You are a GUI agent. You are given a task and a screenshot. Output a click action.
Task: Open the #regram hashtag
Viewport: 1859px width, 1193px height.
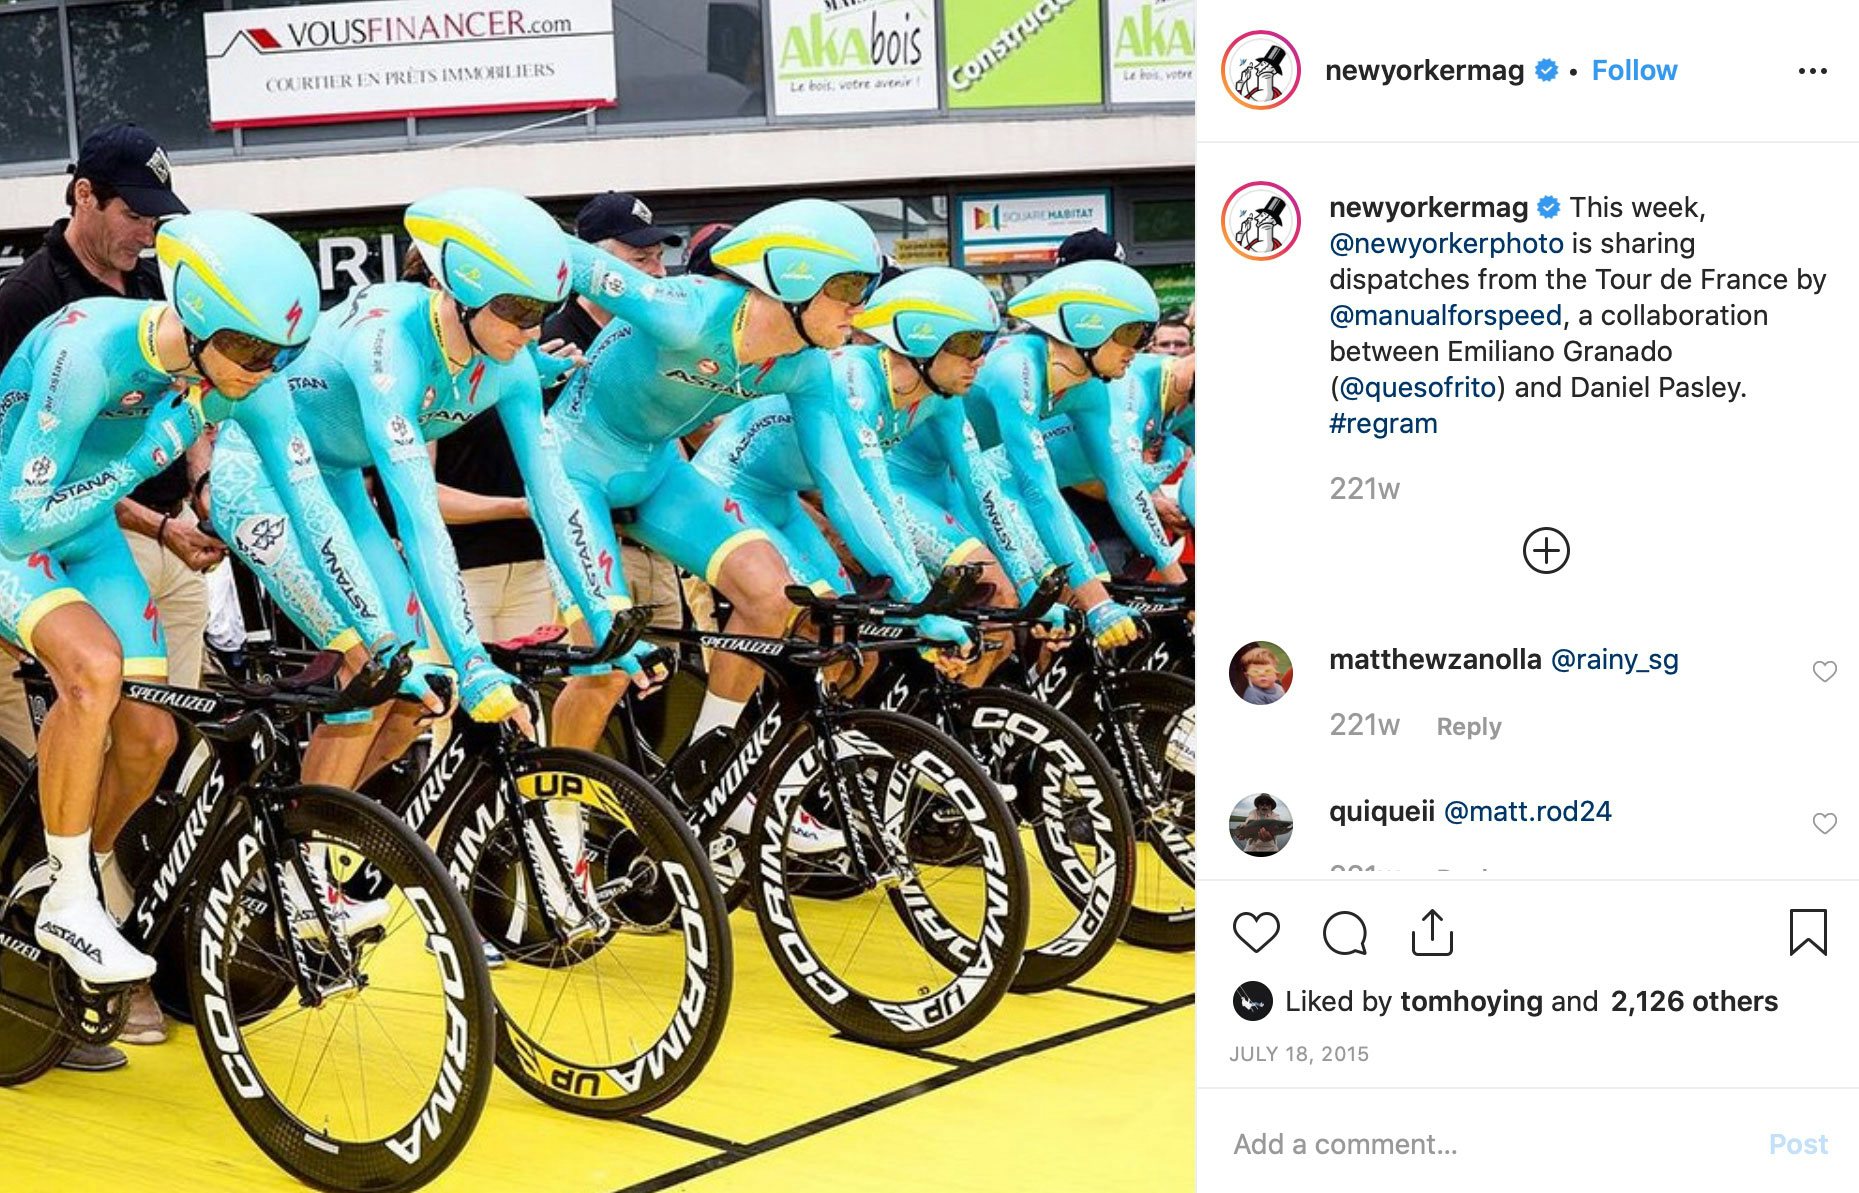click(1383, 423)
